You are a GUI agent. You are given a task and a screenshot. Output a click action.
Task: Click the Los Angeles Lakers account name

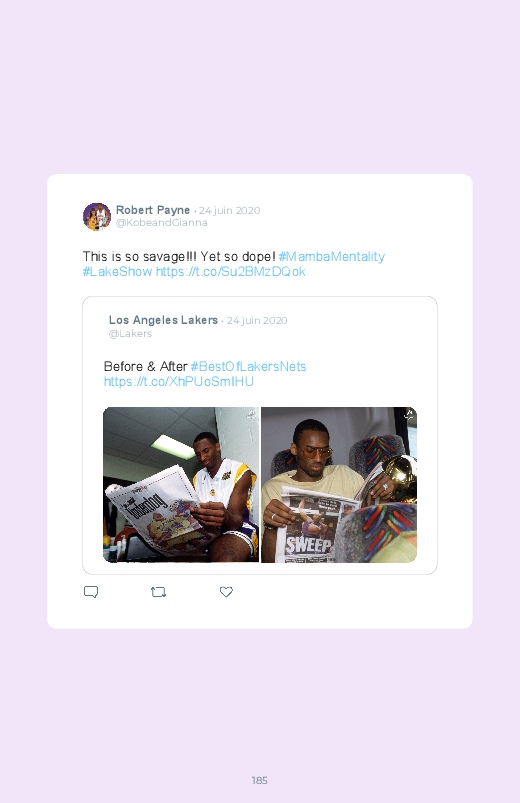pyautogui.click(x=163, y=320)
